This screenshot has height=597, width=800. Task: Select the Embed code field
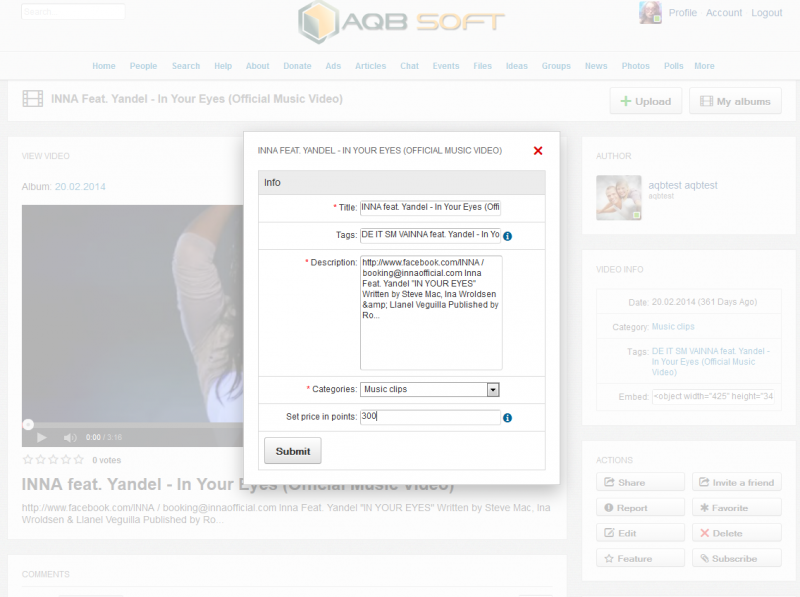click(713, 396)
